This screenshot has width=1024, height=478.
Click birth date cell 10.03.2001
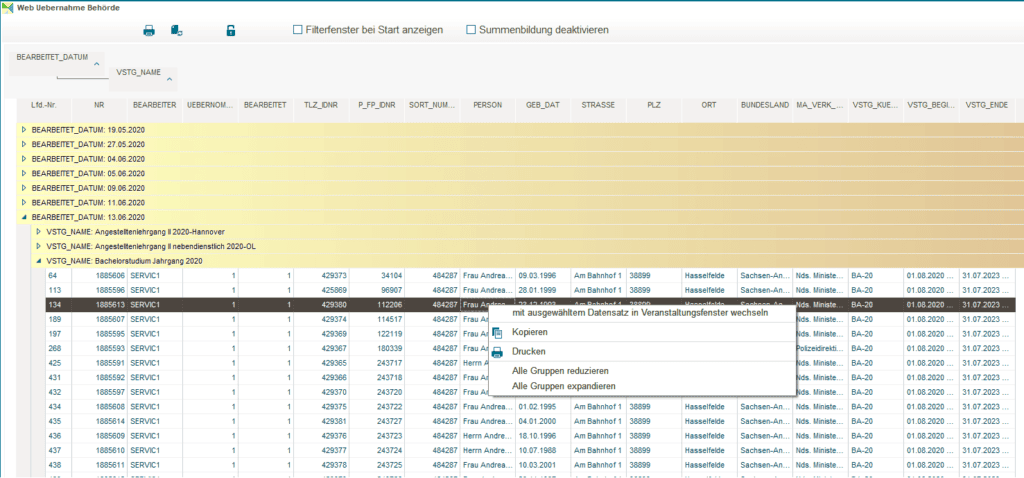point(543,464)
